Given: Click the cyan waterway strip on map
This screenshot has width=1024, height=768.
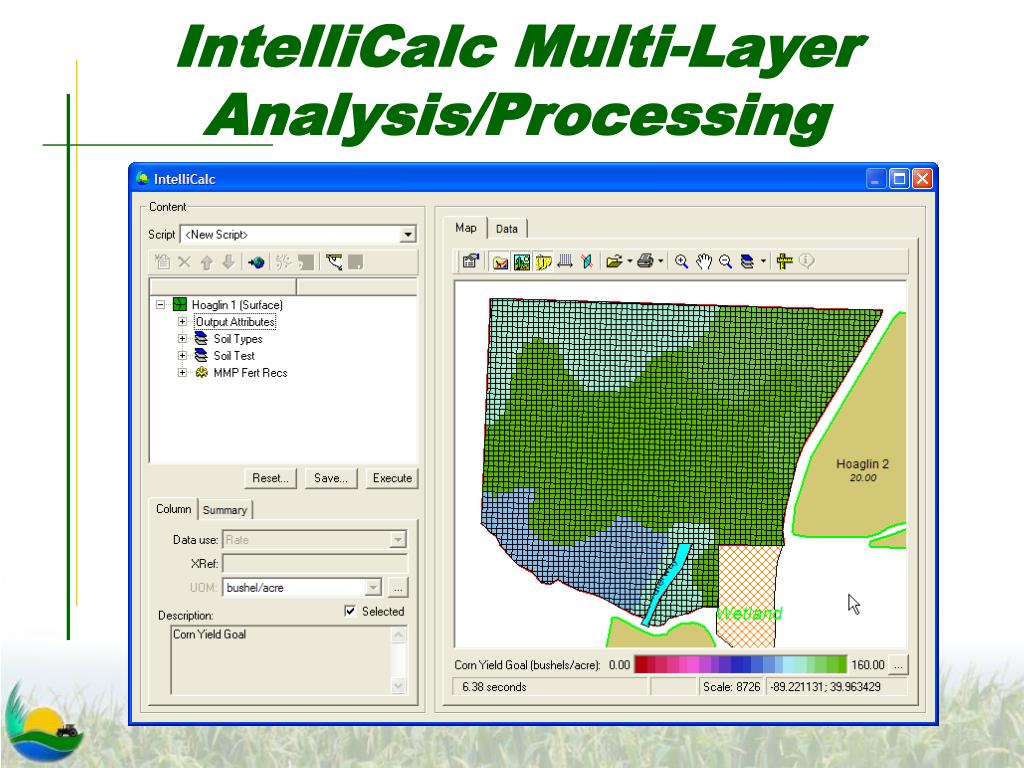Looking at the screenshot, I should click(x=667, y=583).
